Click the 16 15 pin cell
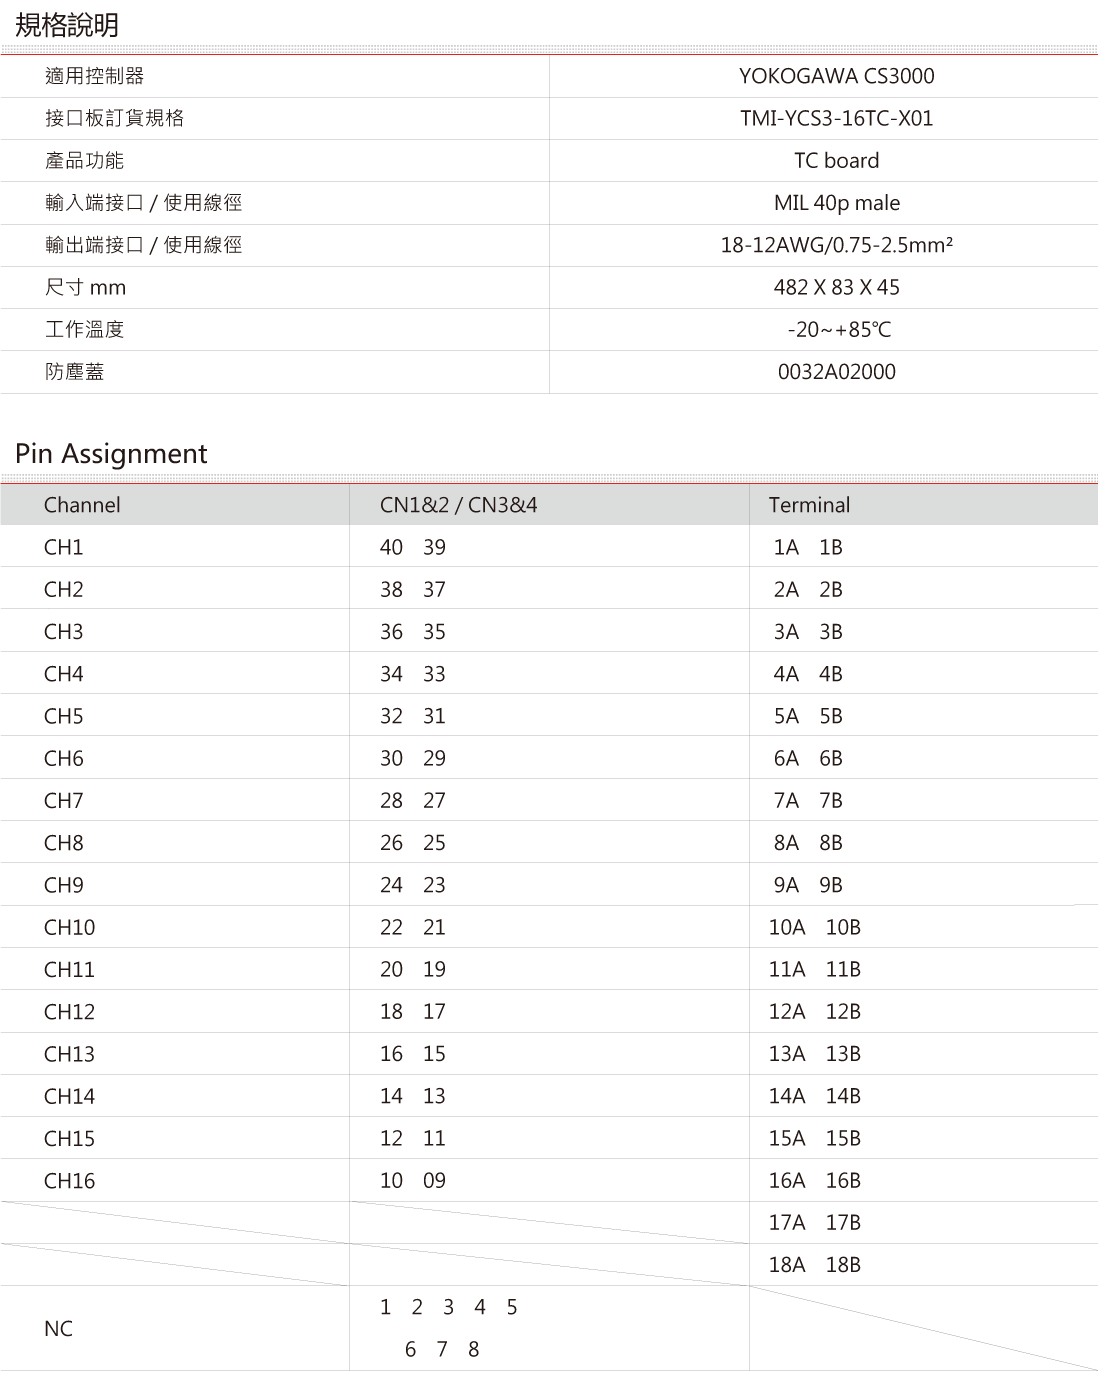 (412, 1054)
